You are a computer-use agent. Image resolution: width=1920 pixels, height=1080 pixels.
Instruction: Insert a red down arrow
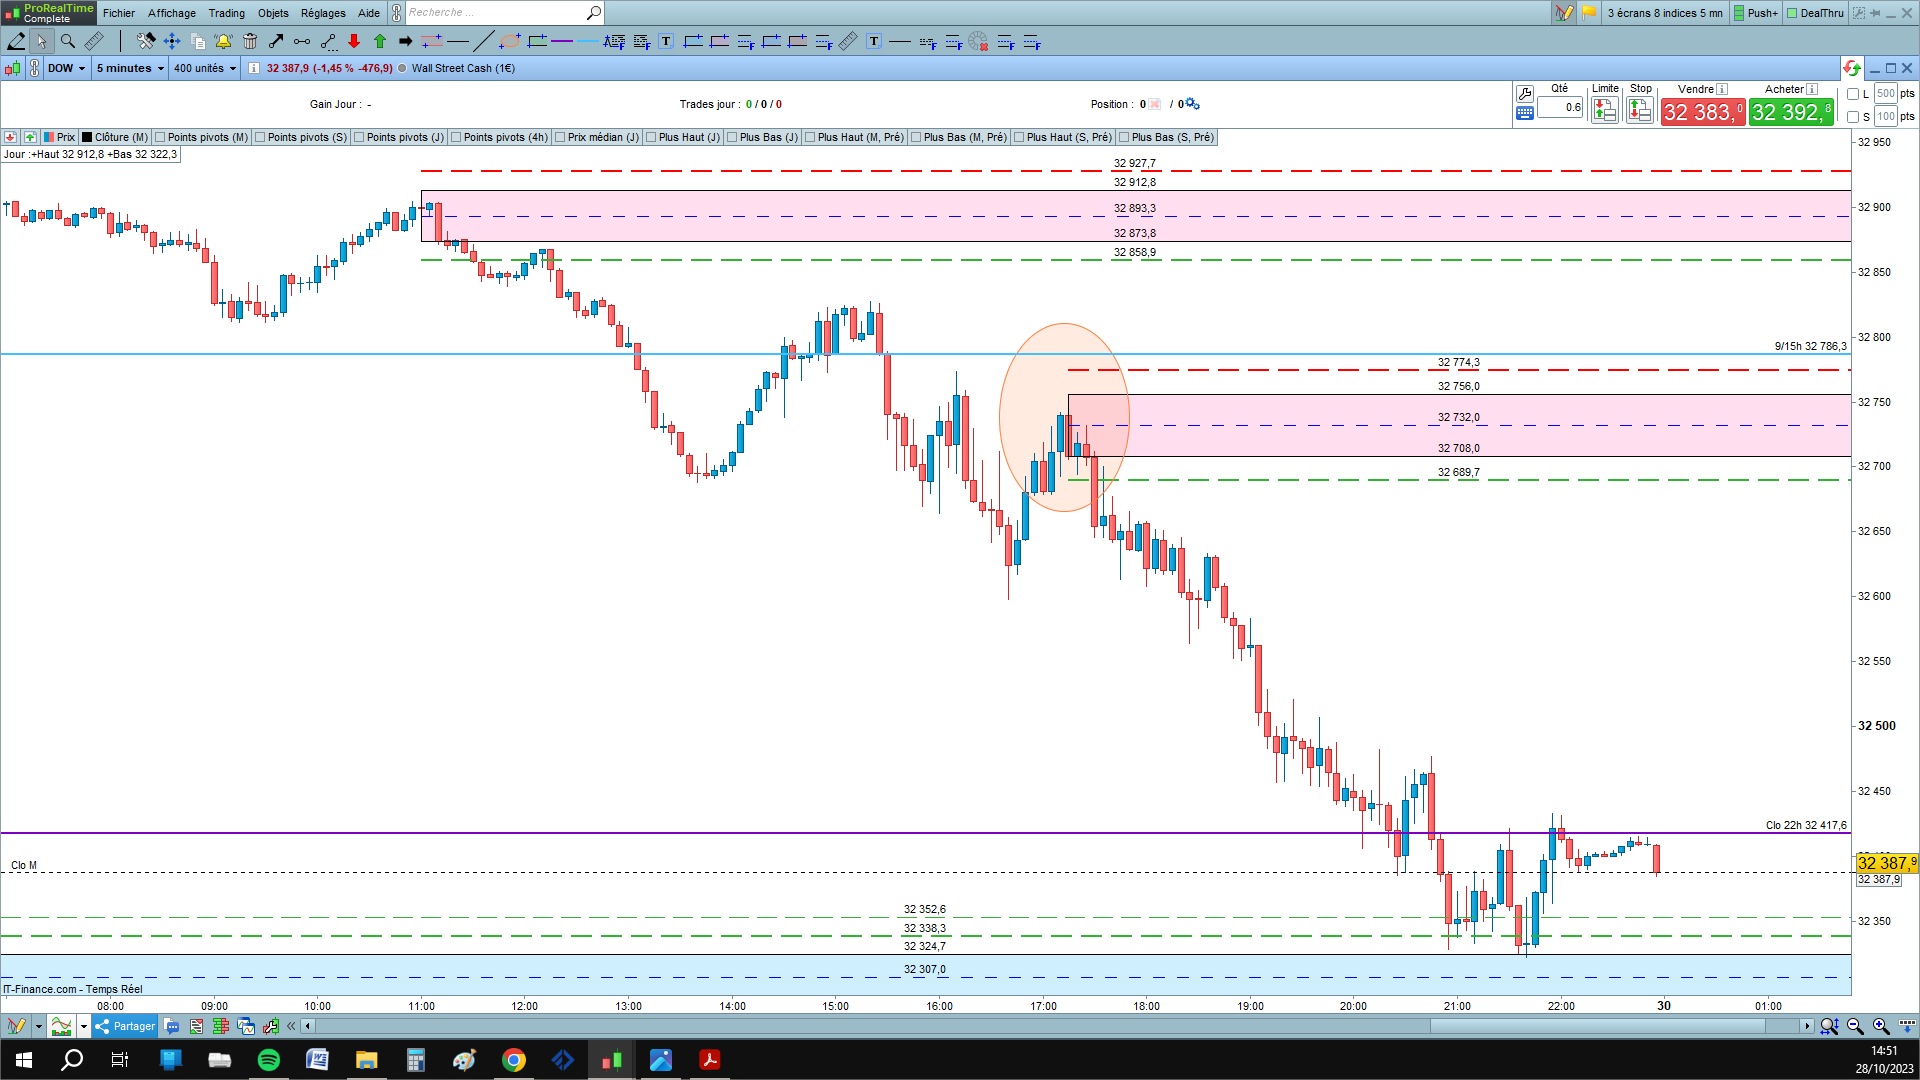[x=354, y=41]
